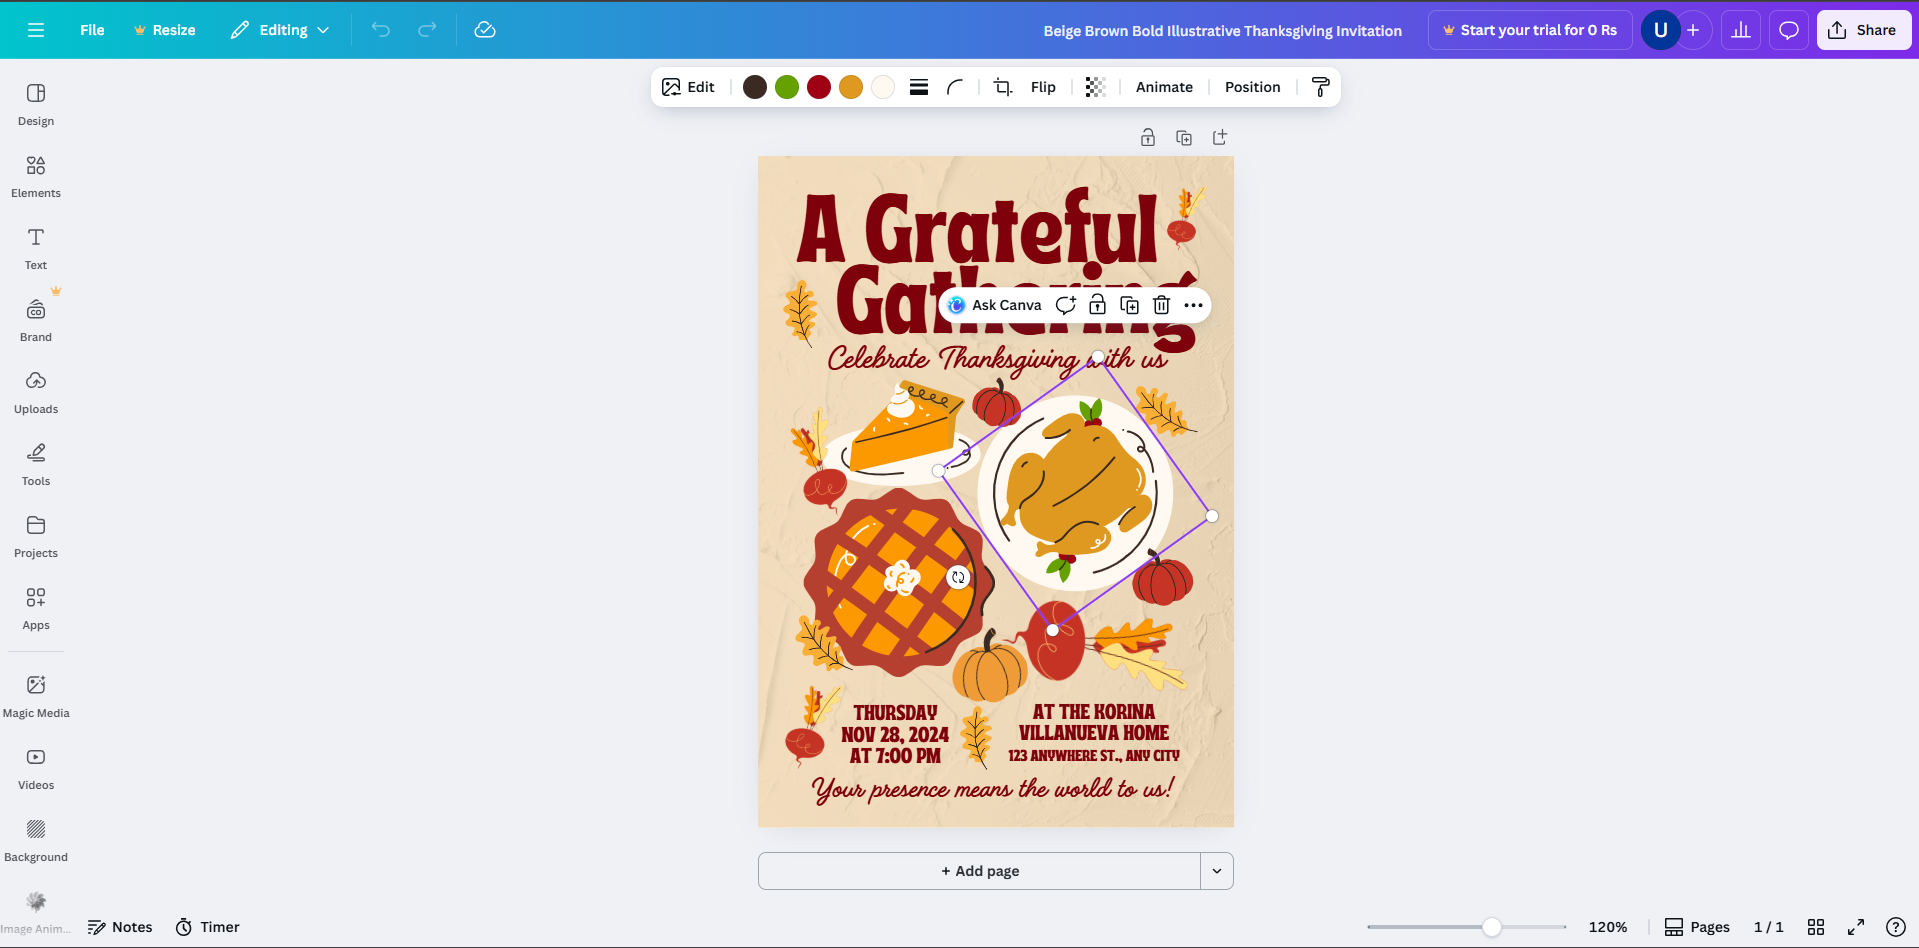Open the Background panel
1919x948 pixels.
(x=35, y=838)
